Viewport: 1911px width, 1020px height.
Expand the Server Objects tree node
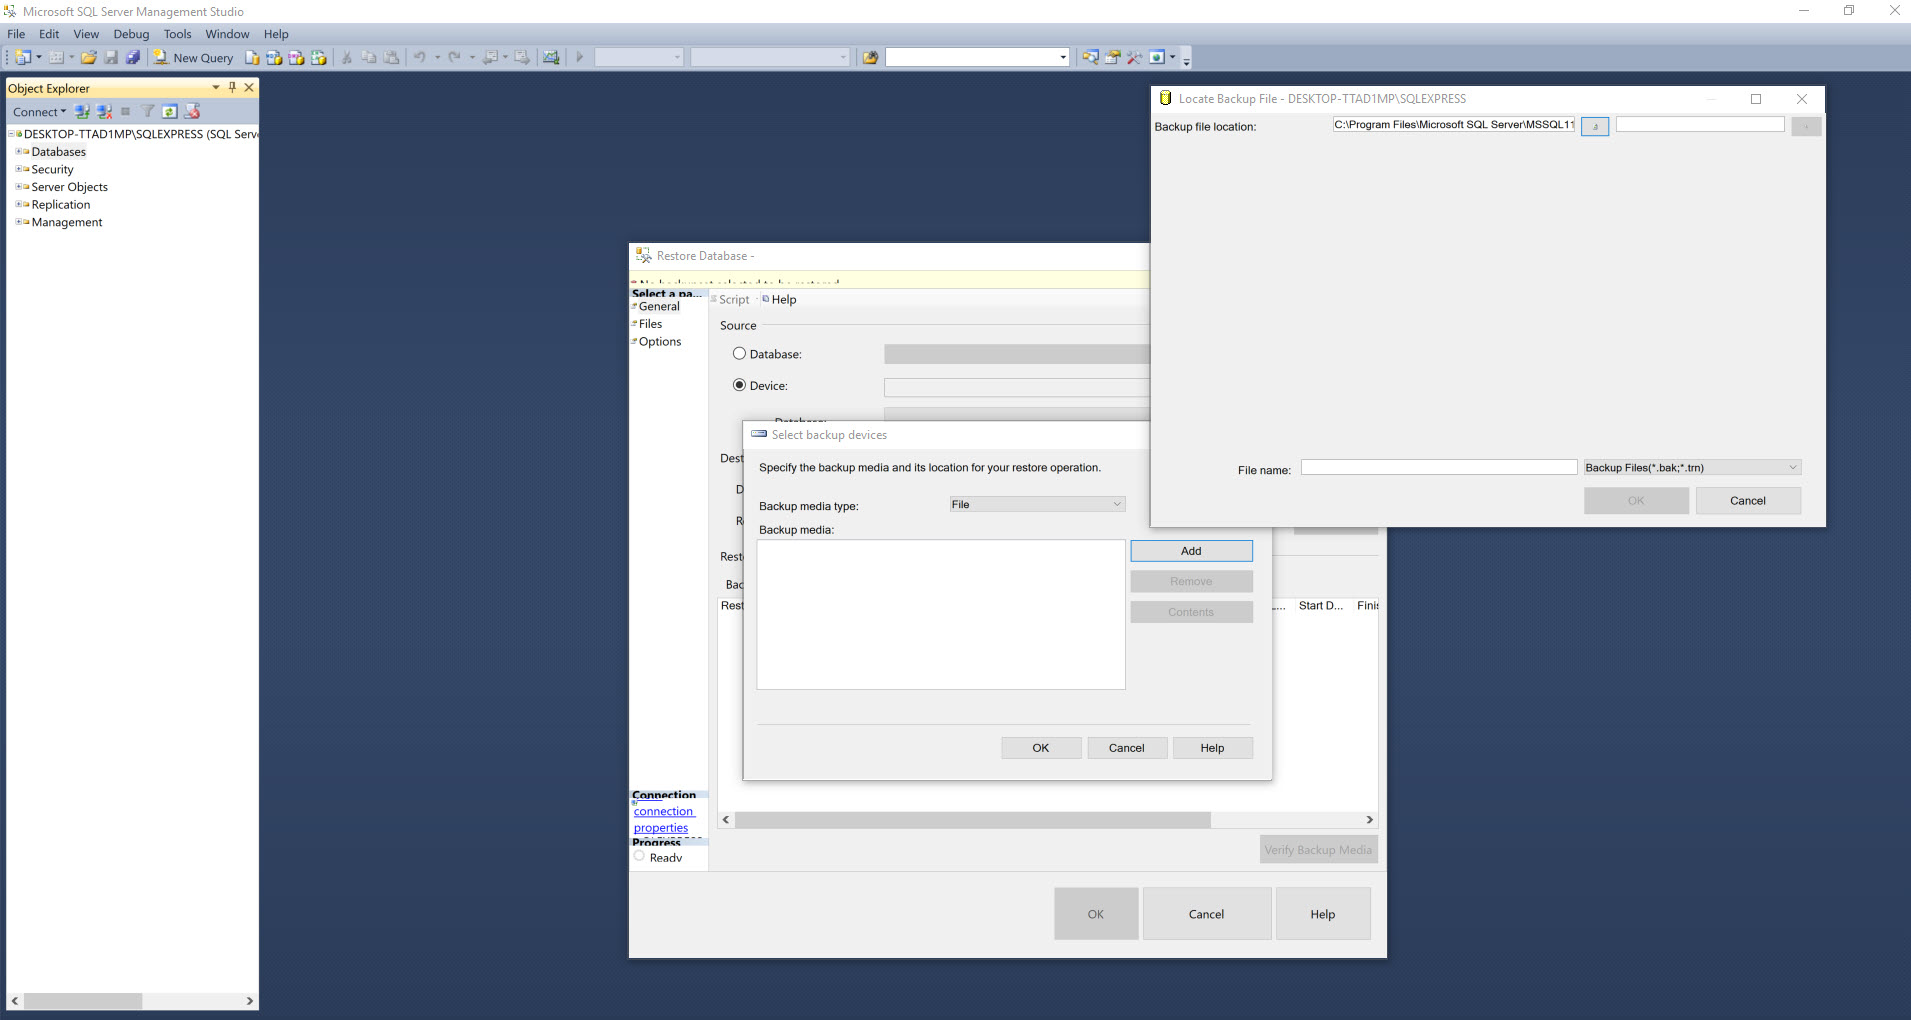coord(18,187)
